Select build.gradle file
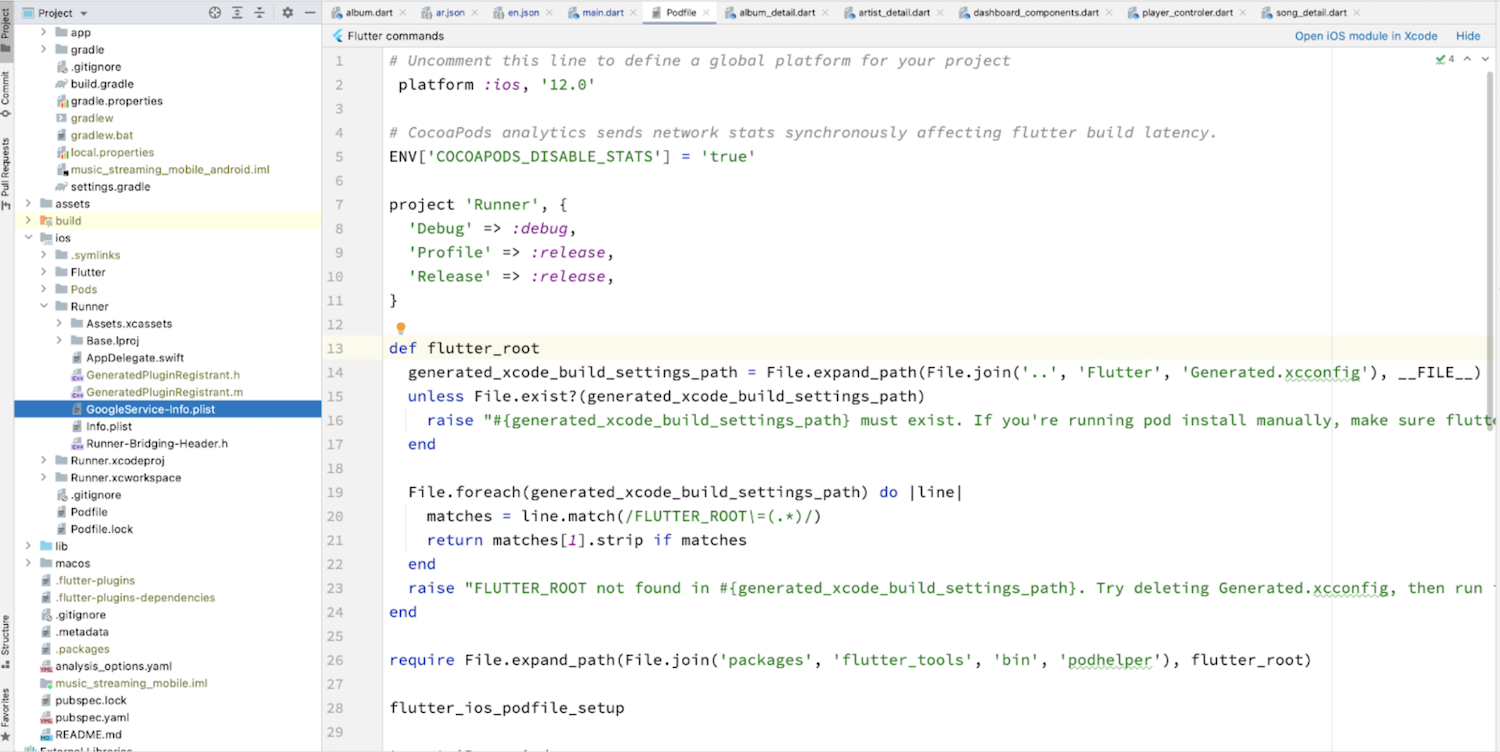Image resolution: width=1500 pixels, height=752 pixels. point(102,84)
